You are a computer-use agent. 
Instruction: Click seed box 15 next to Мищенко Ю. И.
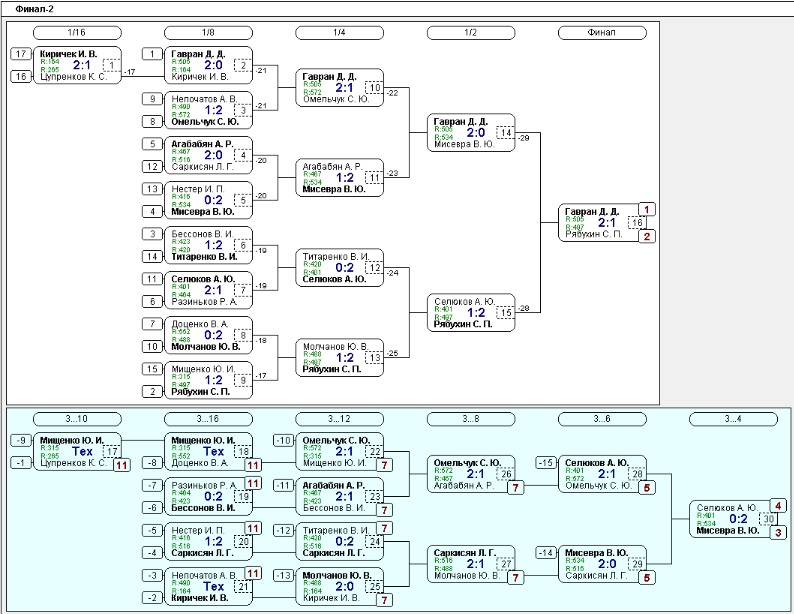point(152,369)
